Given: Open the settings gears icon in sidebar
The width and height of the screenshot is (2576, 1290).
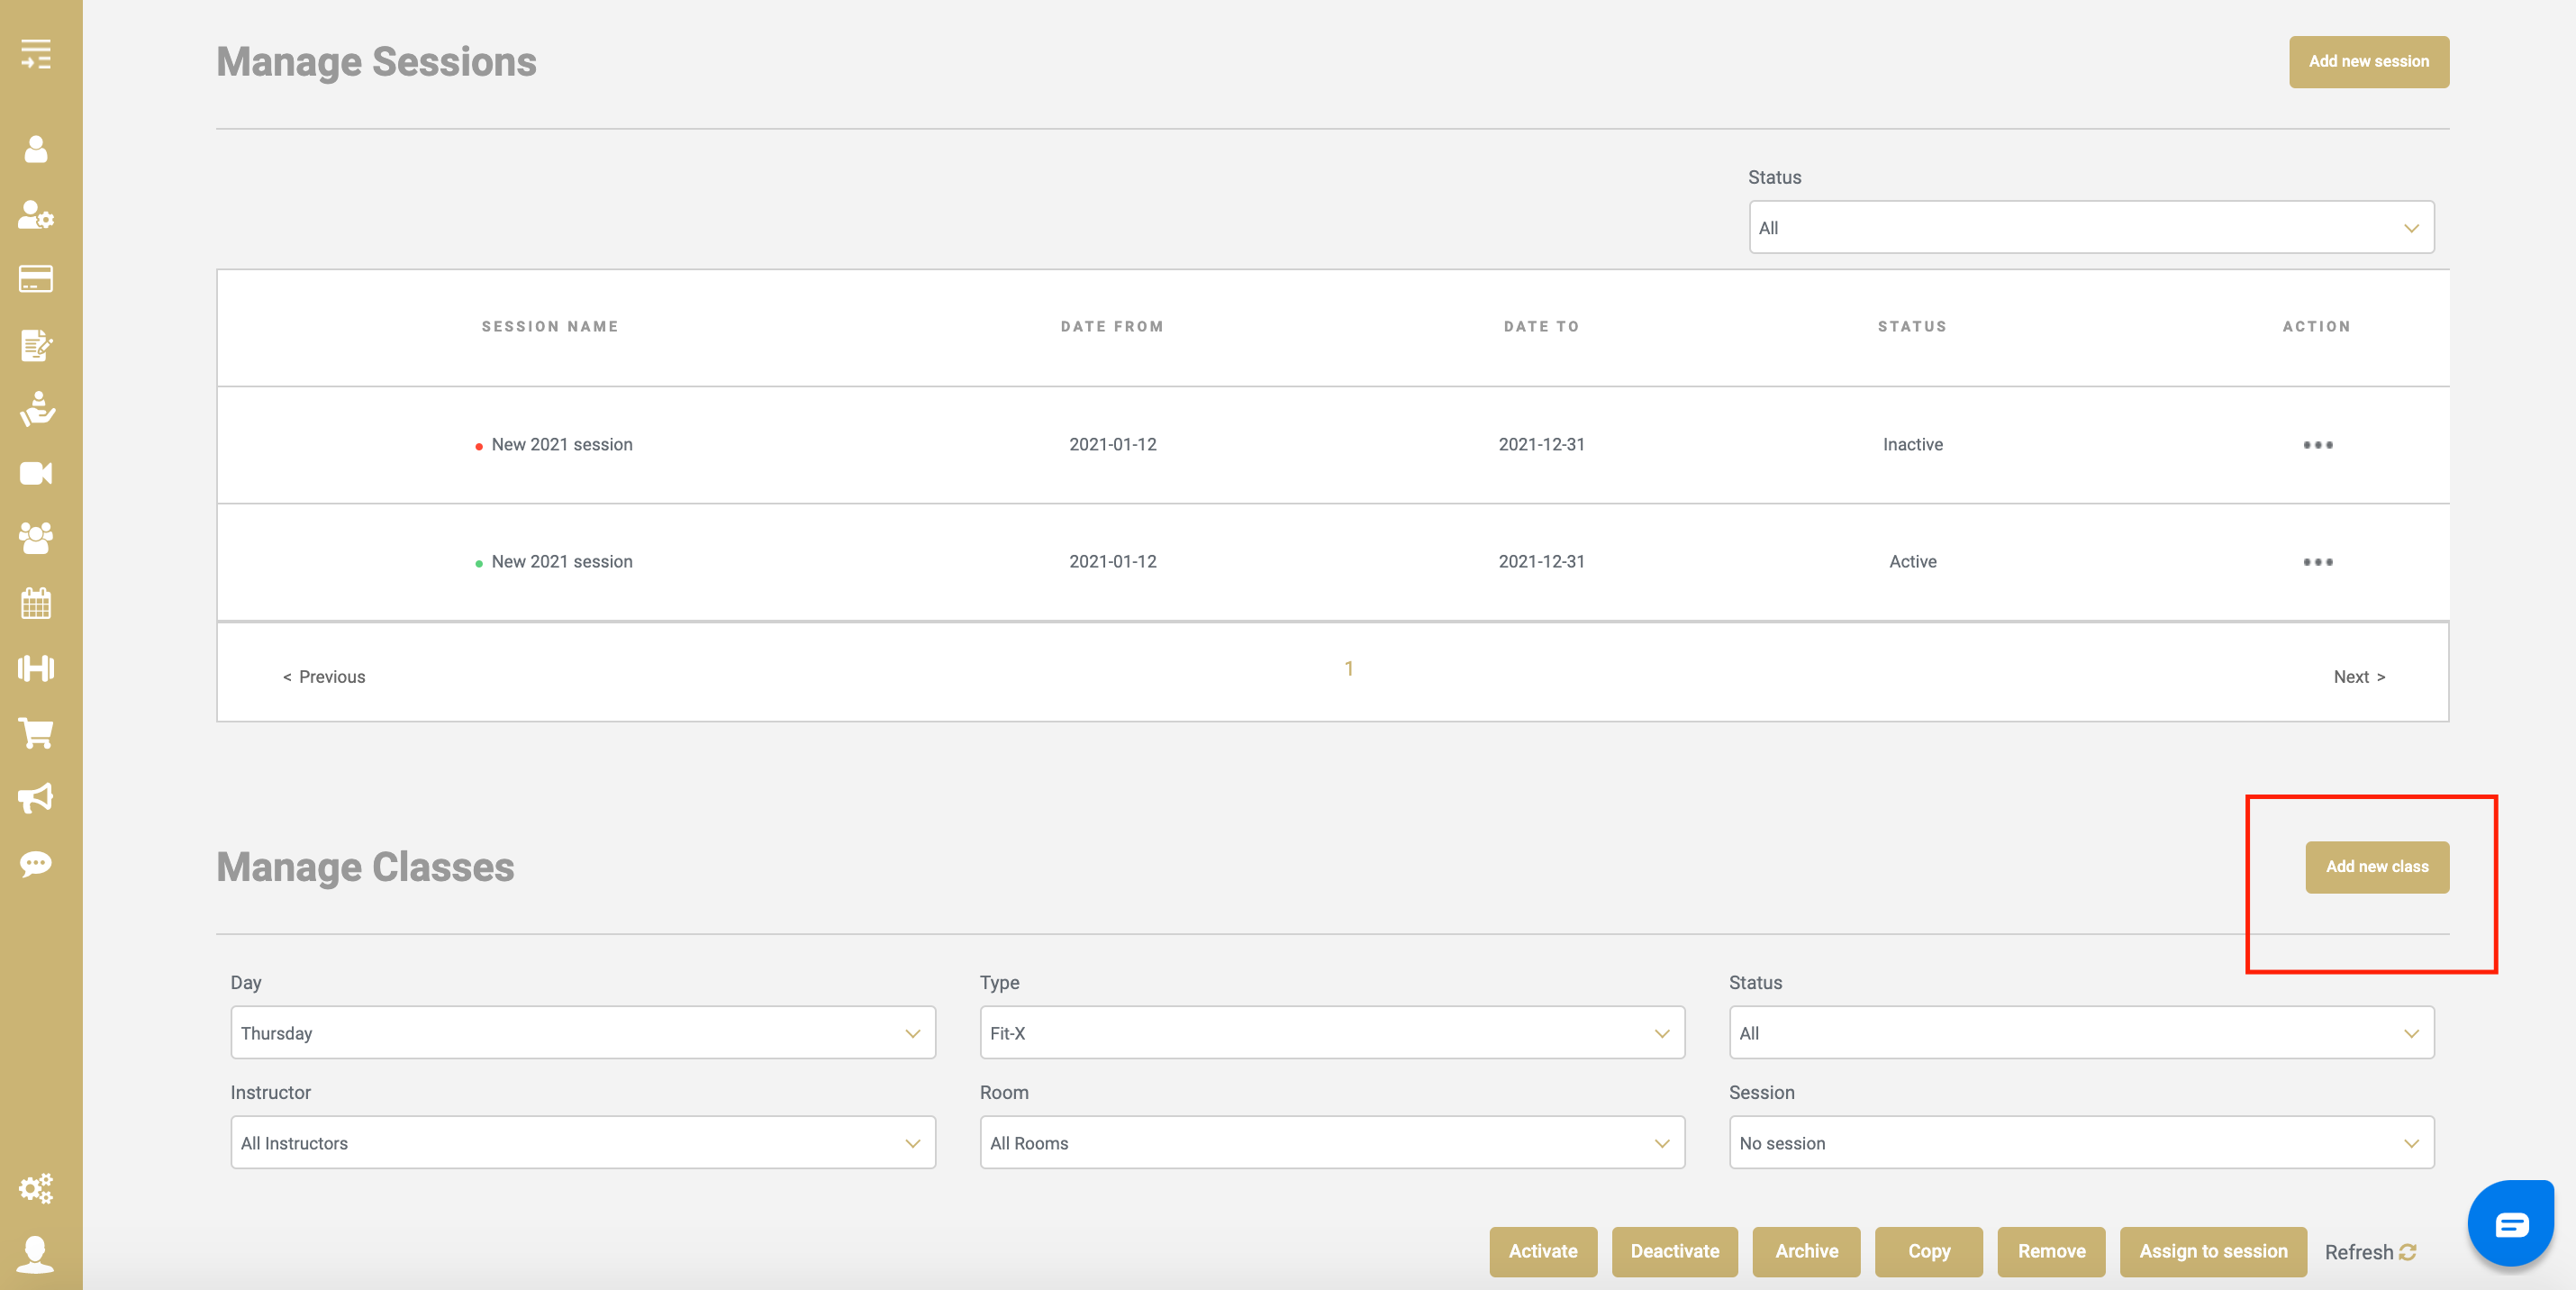Looking at the screenshot, I should (36, 1188).
